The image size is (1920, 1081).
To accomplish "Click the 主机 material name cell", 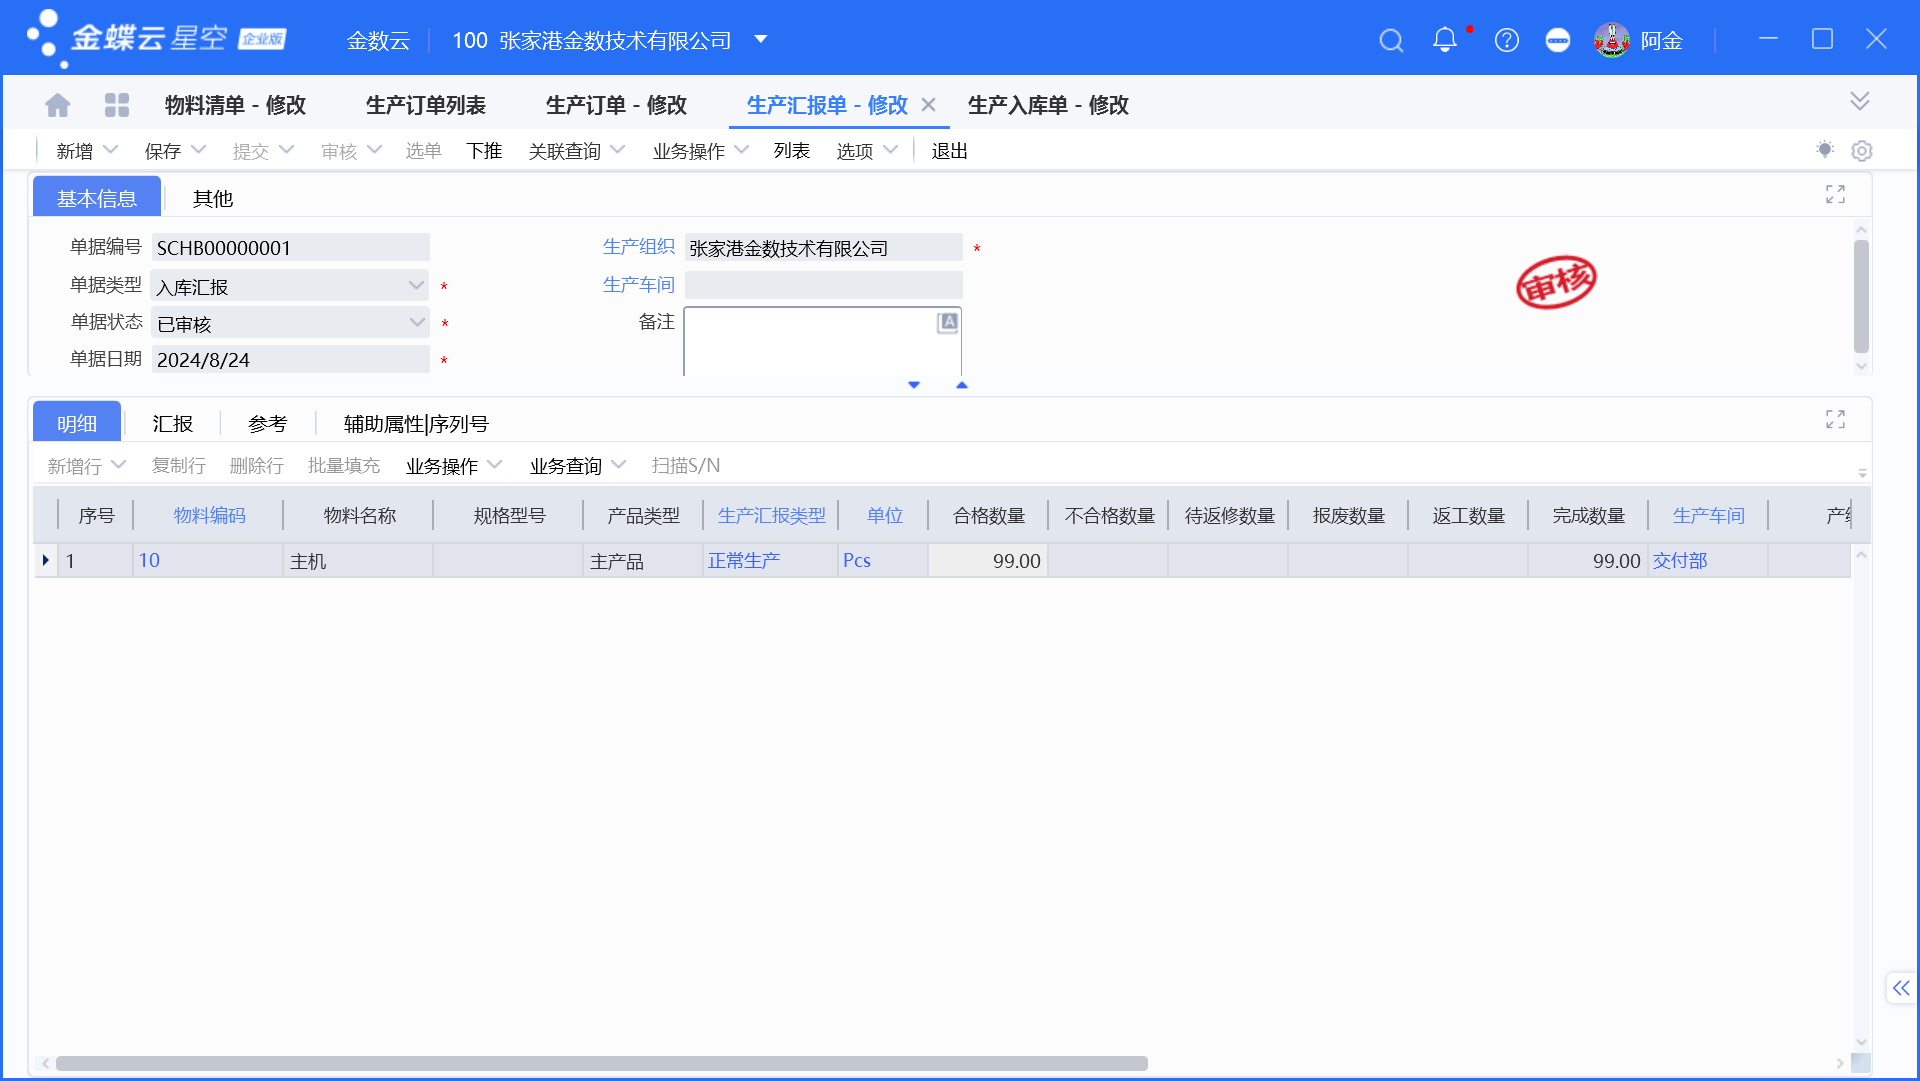I will (x=359, y=560).
